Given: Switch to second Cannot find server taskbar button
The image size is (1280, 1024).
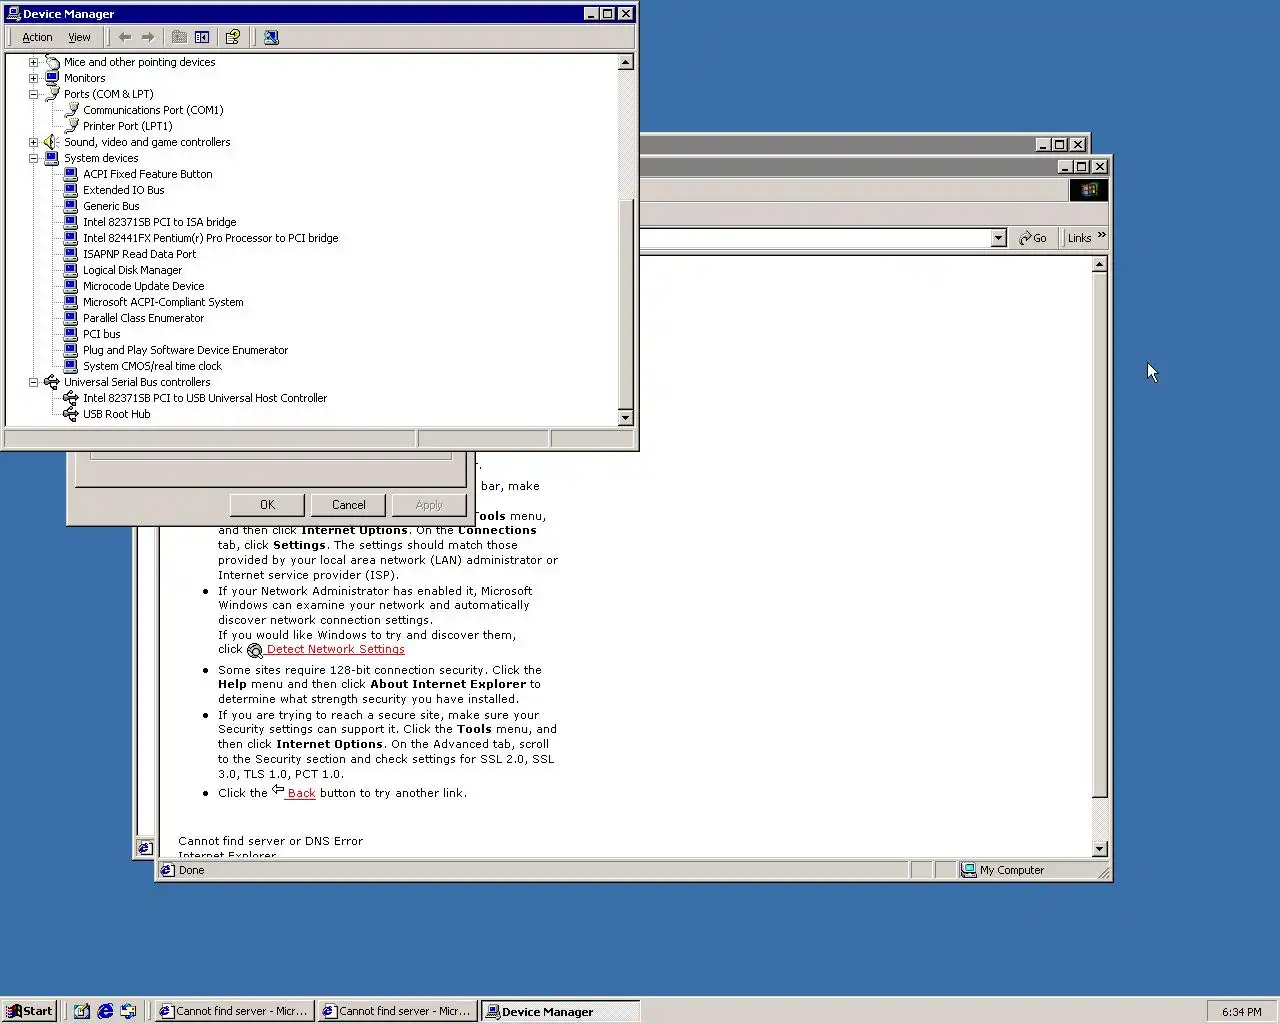Looking at the screenshot, I should pyautogui.click(x=396, y=1011).
